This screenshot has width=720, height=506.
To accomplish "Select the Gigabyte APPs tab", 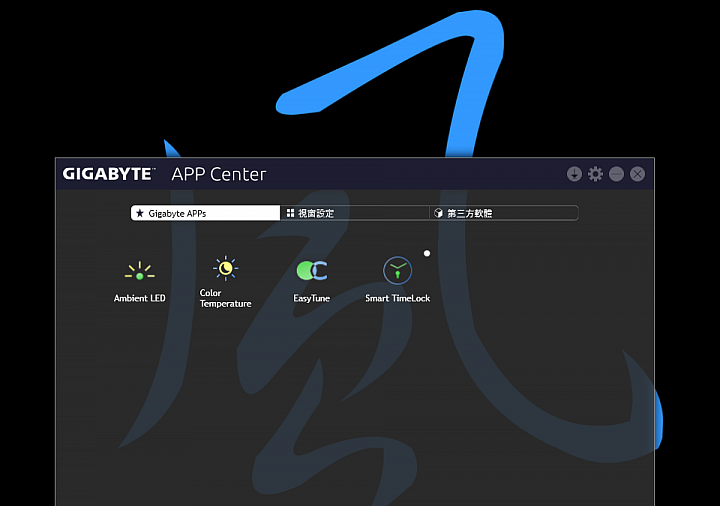I will (205, 213).
